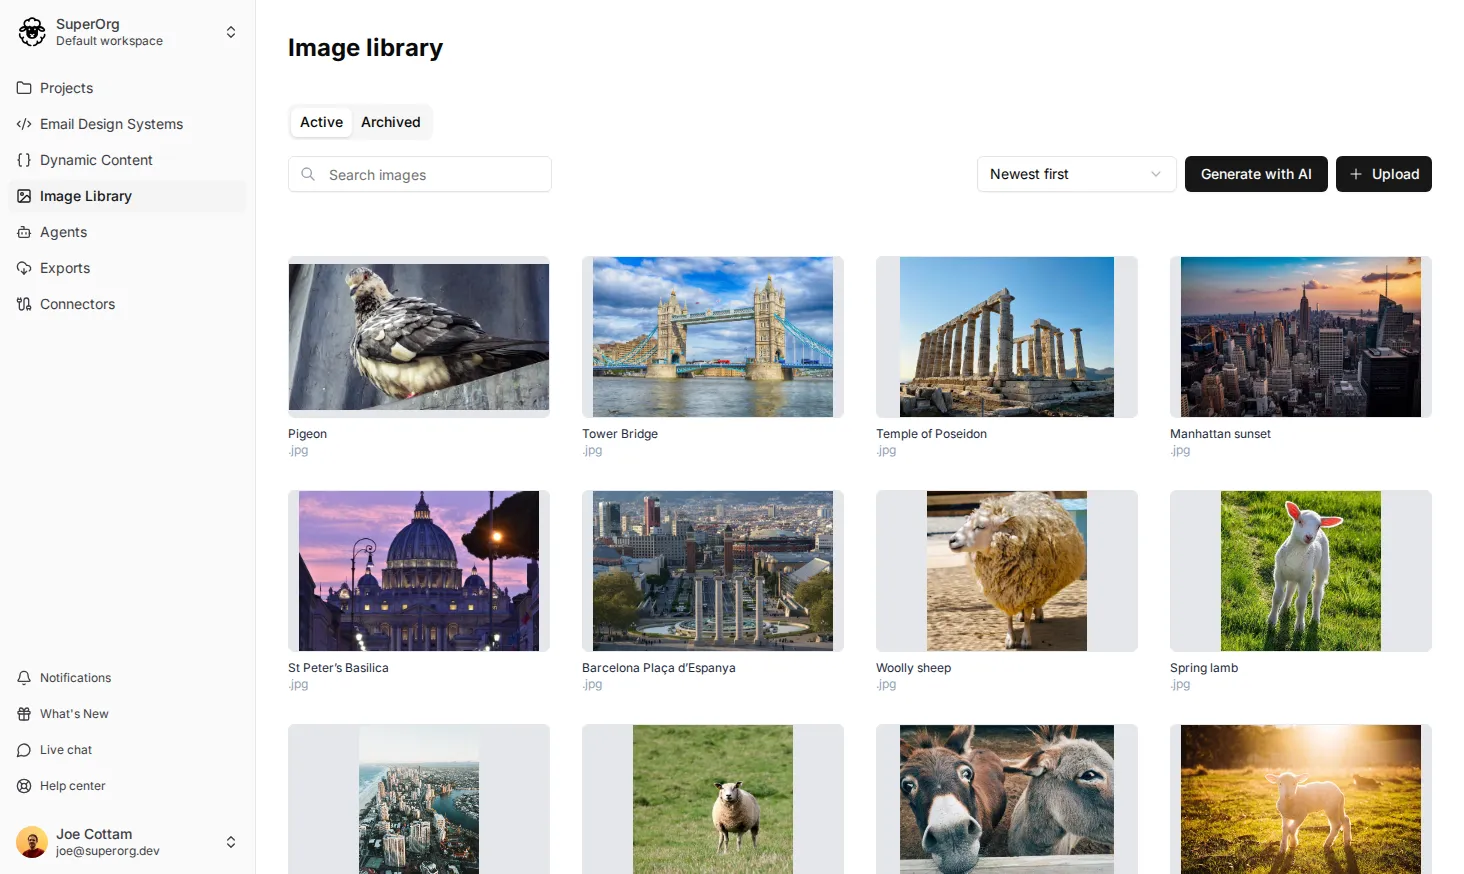Click Generate with AI button
The image size is (1464, 874).
pos(1256,174)
